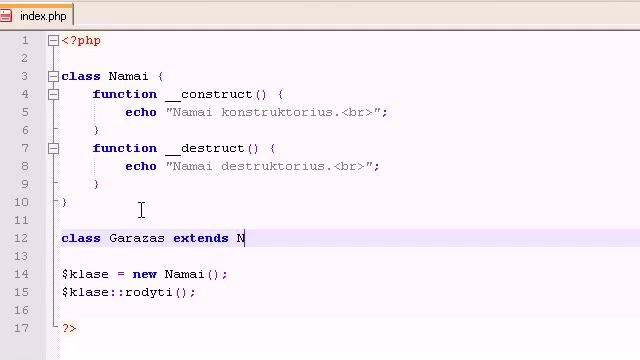
Task: Click the 'new' keyword on line 14
Action: point(144,274)
